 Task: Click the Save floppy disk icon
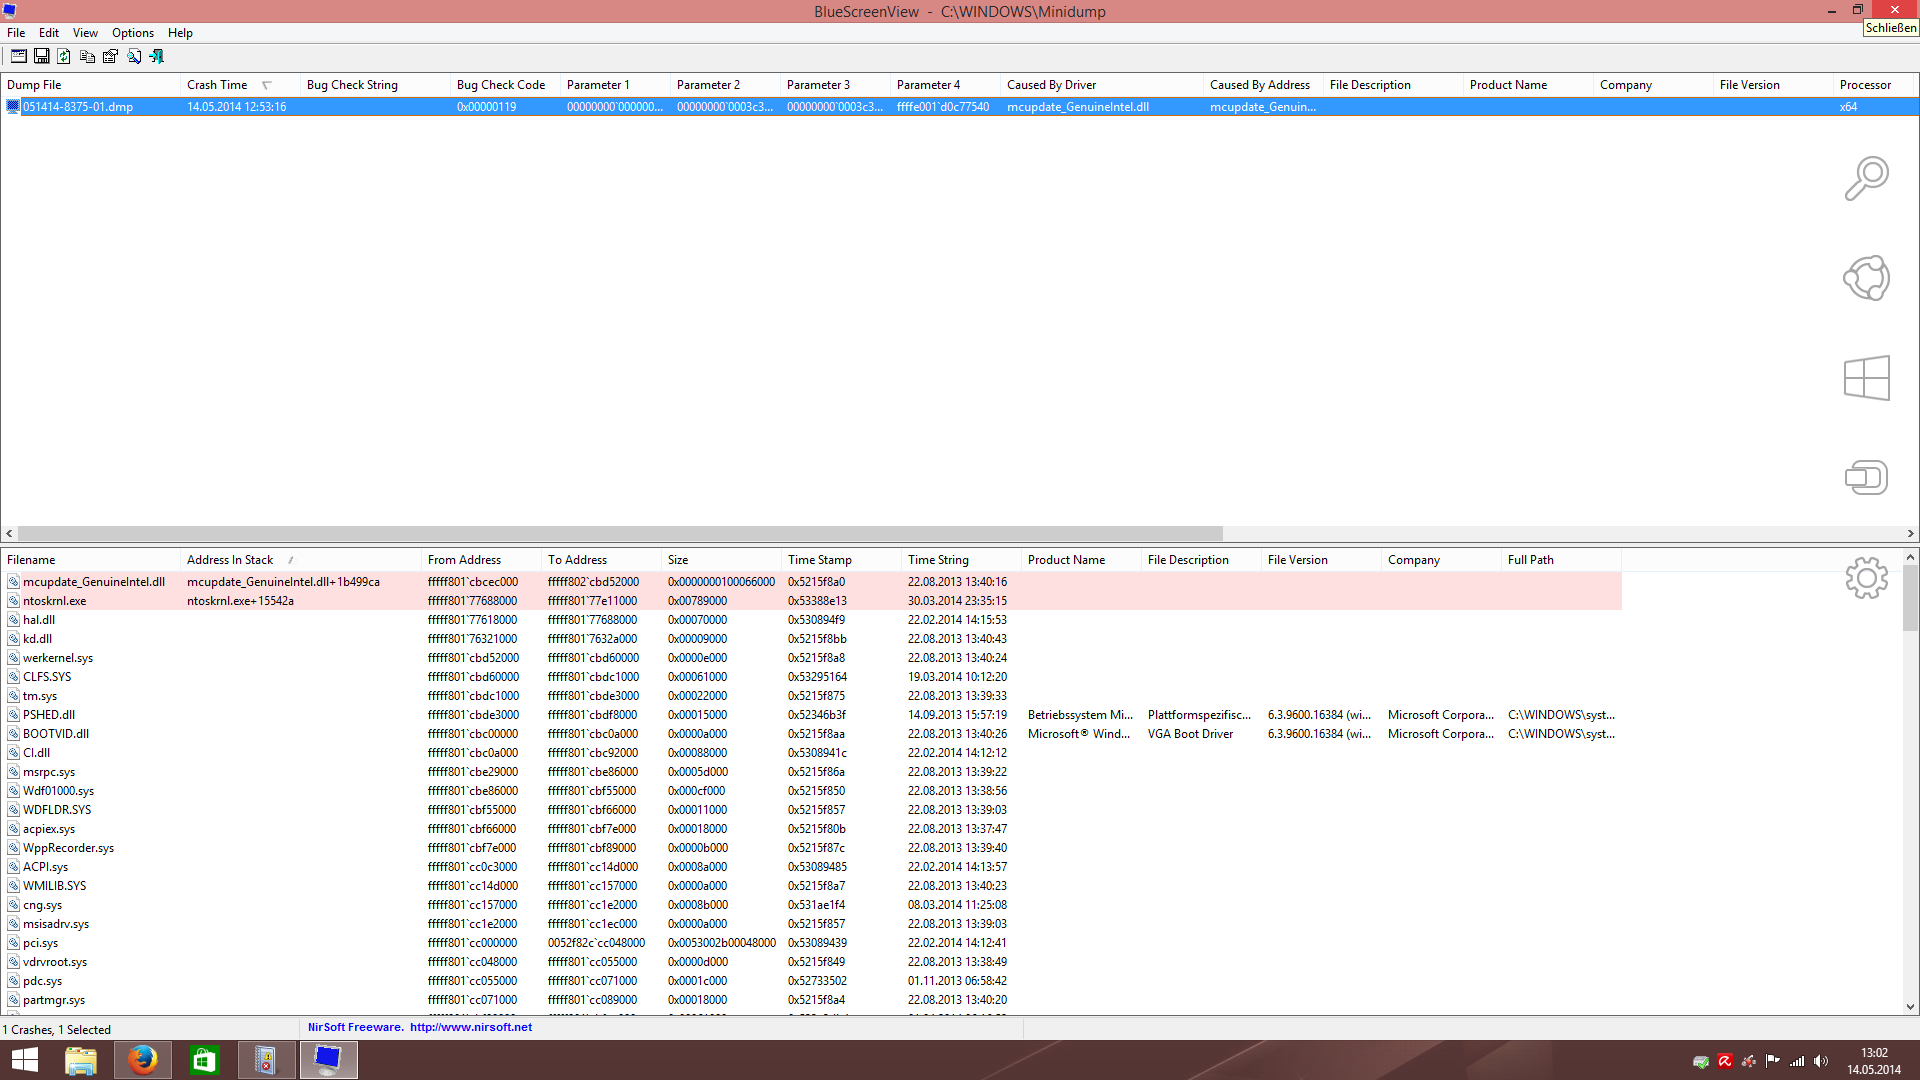coord(42,57)
